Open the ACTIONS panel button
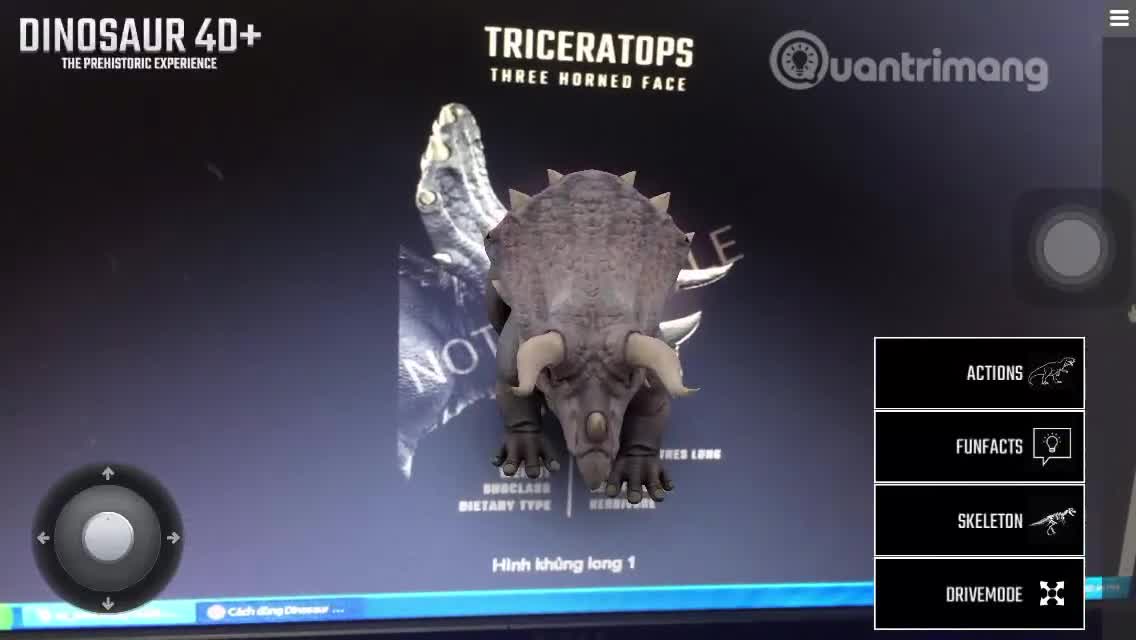1136x640 pixels. [x=979, y=373]
